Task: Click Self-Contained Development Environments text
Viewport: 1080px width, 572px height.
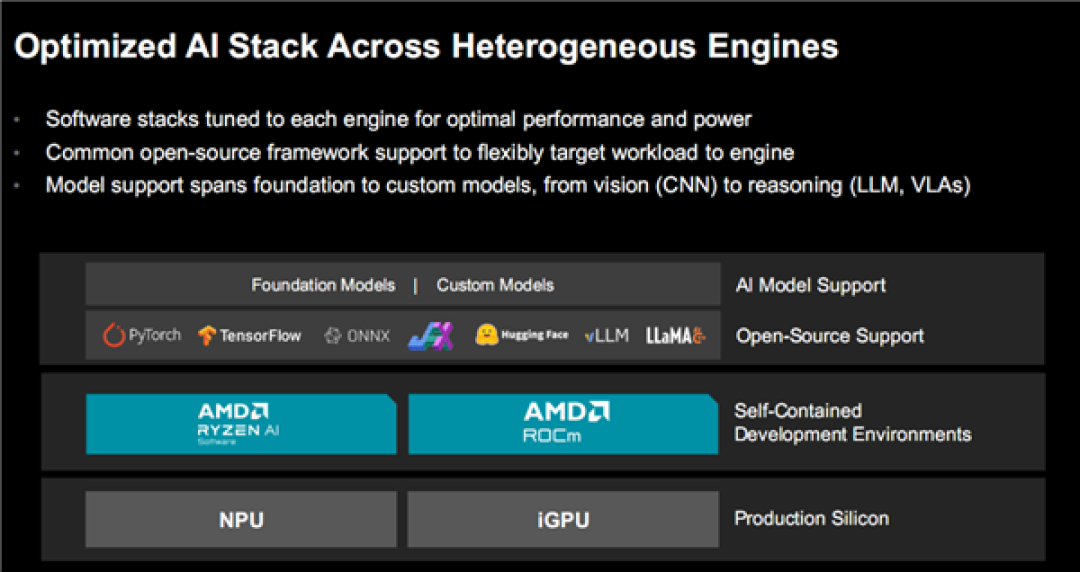Action: tap(853, 422)
